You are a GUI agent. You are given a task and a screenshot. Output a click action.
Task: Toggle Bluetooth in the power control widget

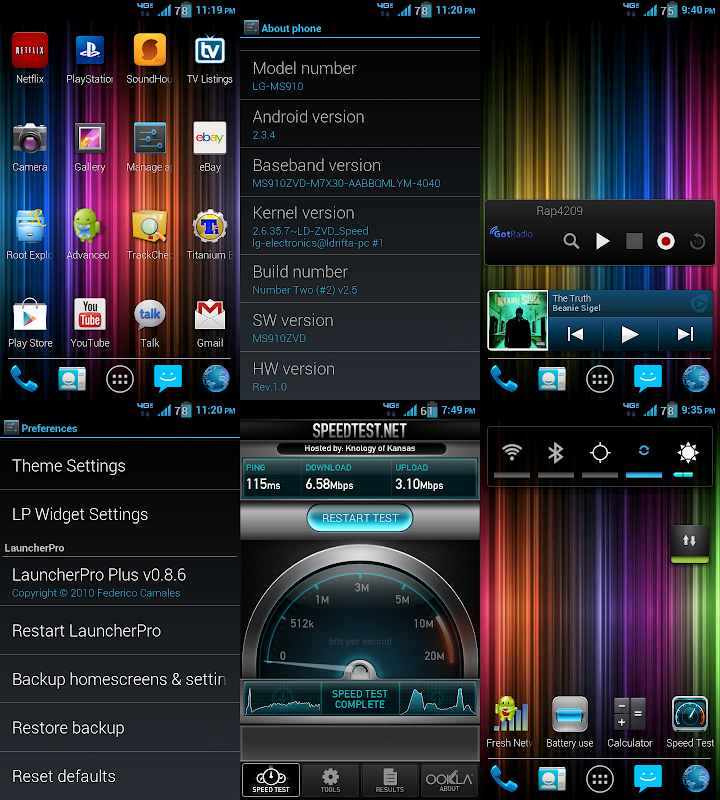pos(556,454)
